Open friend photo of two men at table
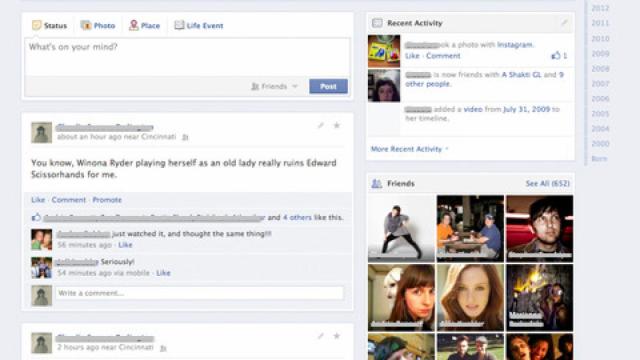Image resolution: width=640 pixels, height=360 pixels. point(470,228)
